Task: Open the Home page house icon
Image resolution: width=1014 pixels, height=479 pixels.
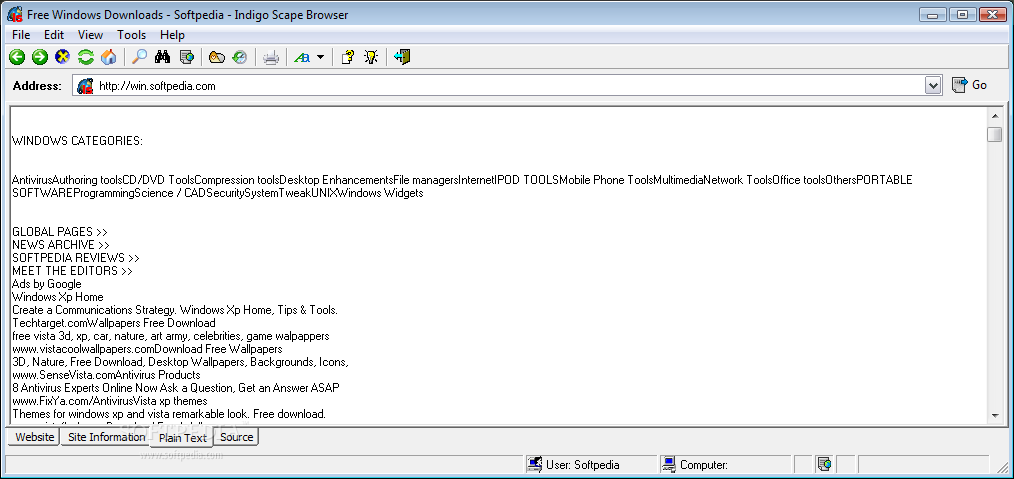Action: coord(109,58)
